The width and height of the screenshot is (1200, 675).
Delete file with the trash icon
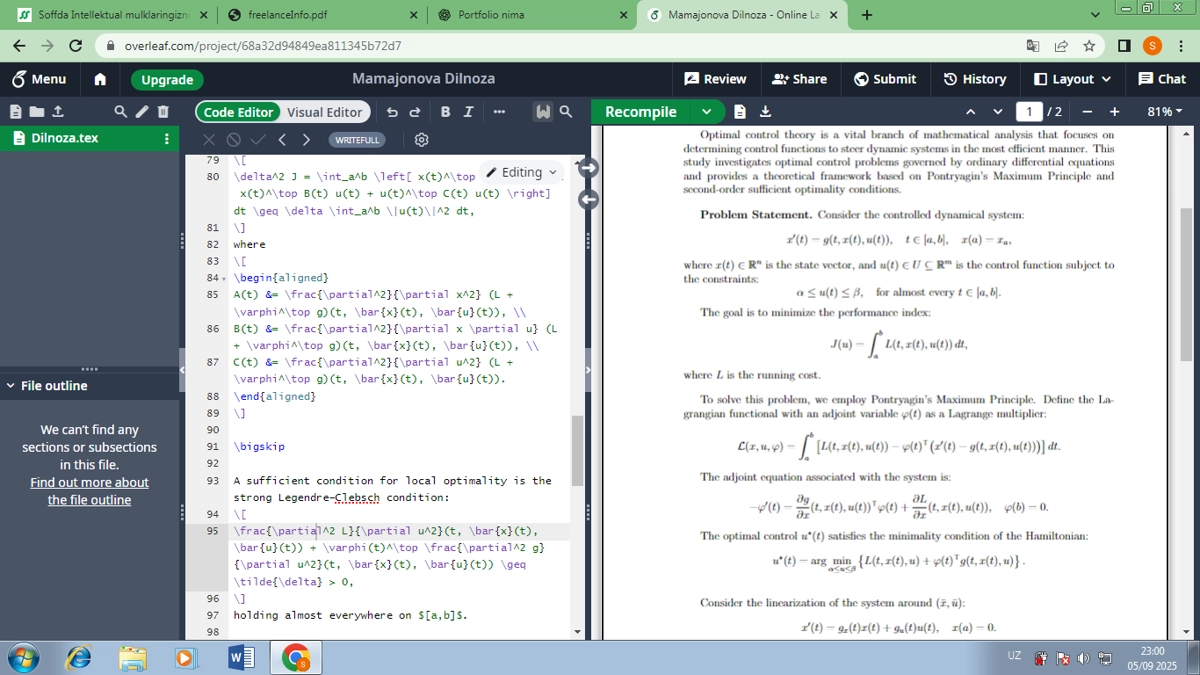163,112
